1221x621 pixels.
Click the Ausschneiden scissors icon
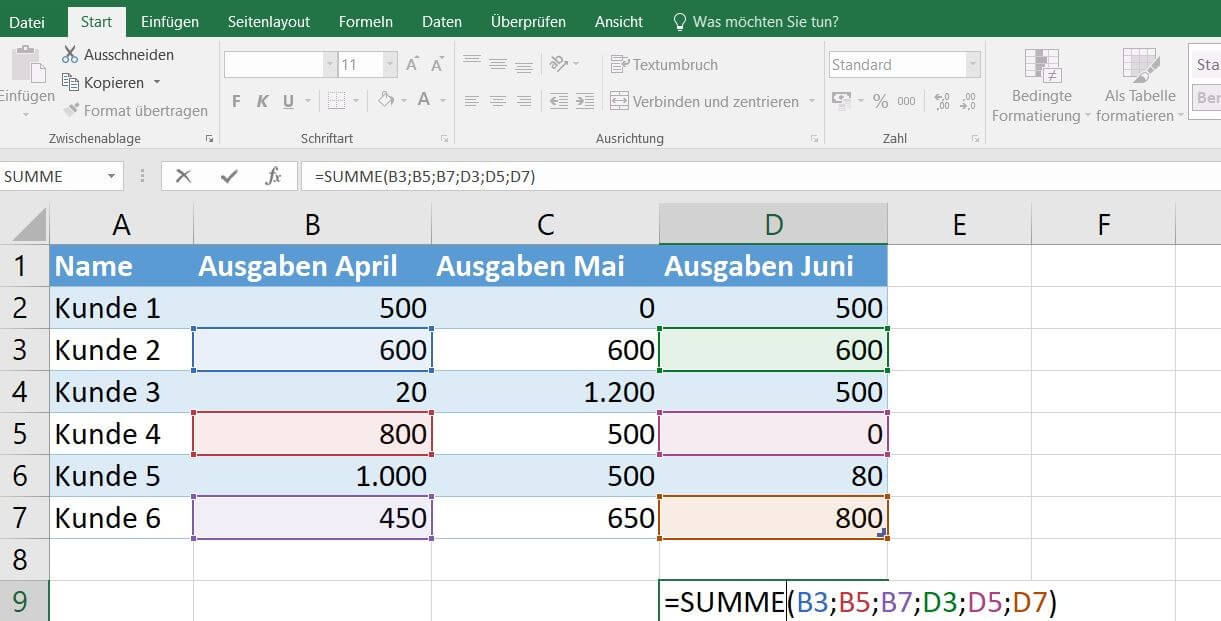point(70,54)
